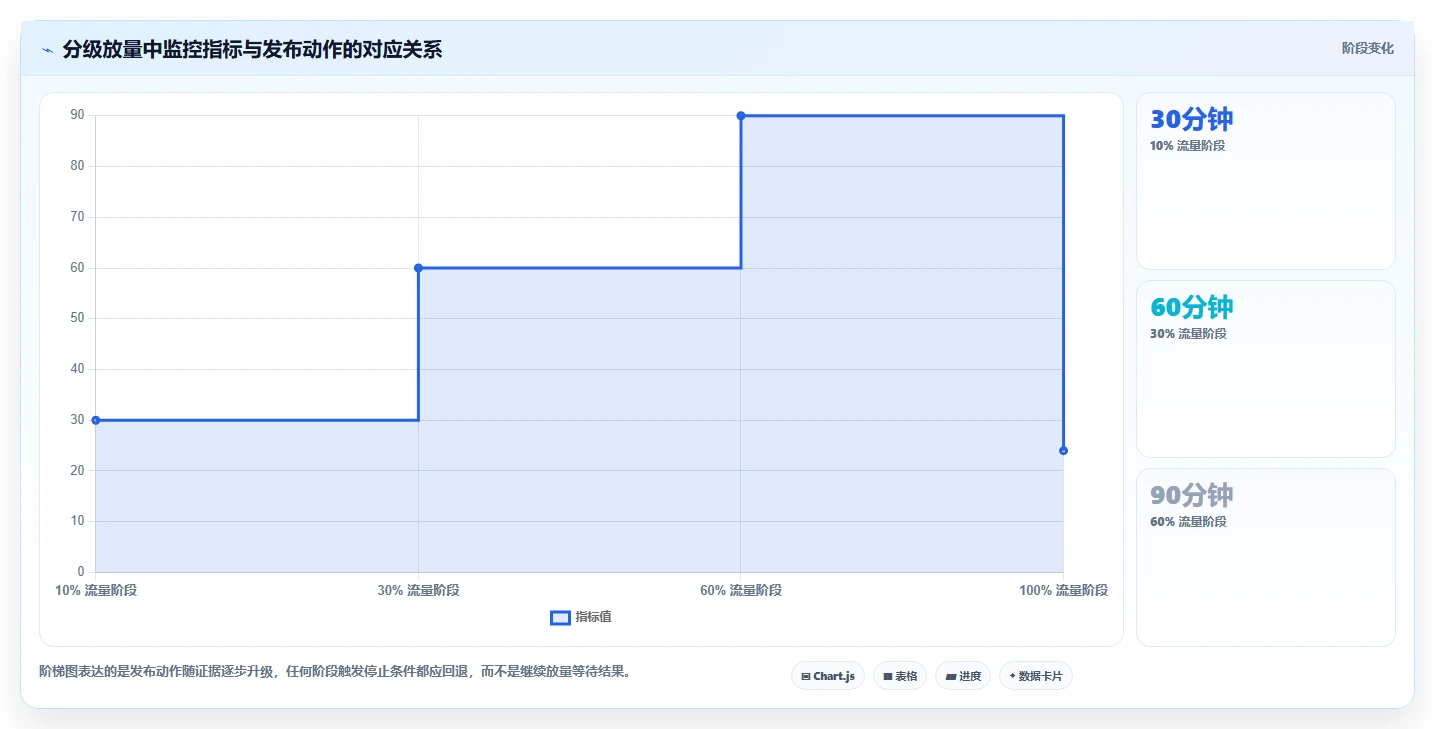Image resolution: width=1435 pixels, height=729 pixels.
Task: Open the 90分钟 stage card
Action: point(1265,557)
